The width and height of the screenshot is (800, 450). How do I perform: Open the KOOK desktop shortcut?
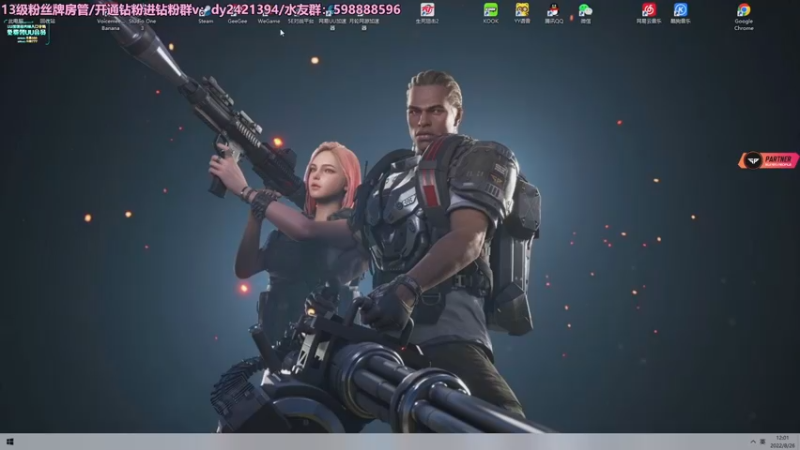tap(490, 13)
